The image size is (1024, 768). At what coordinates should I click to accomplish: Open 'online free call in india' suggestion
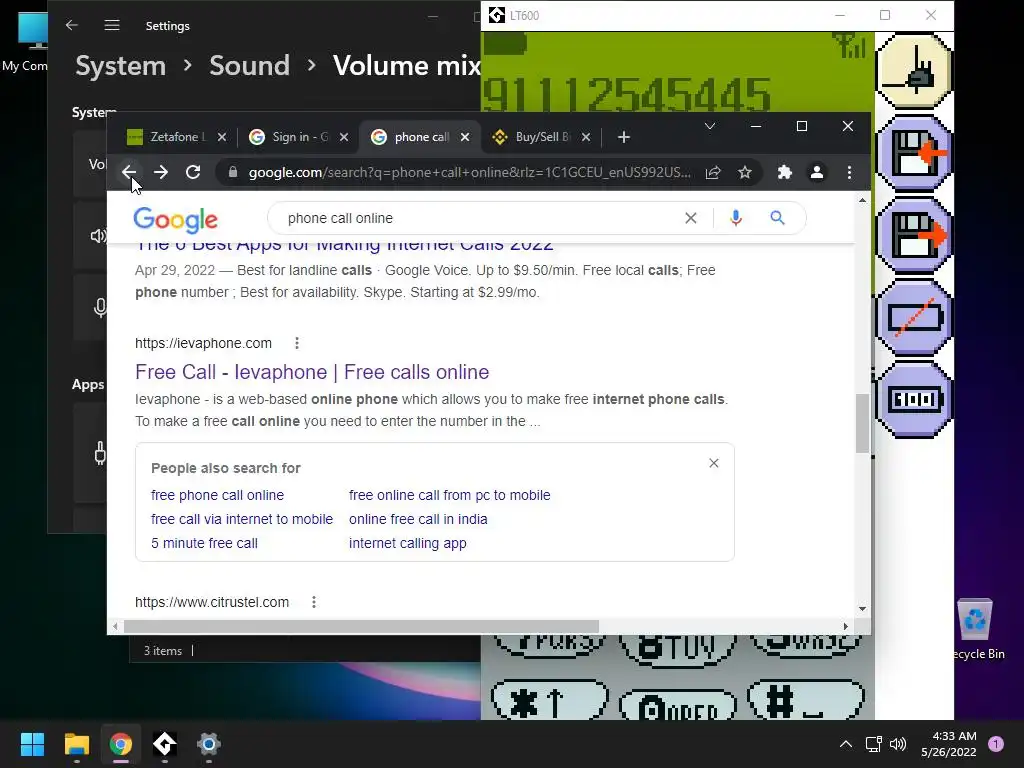tap(418, 519)
